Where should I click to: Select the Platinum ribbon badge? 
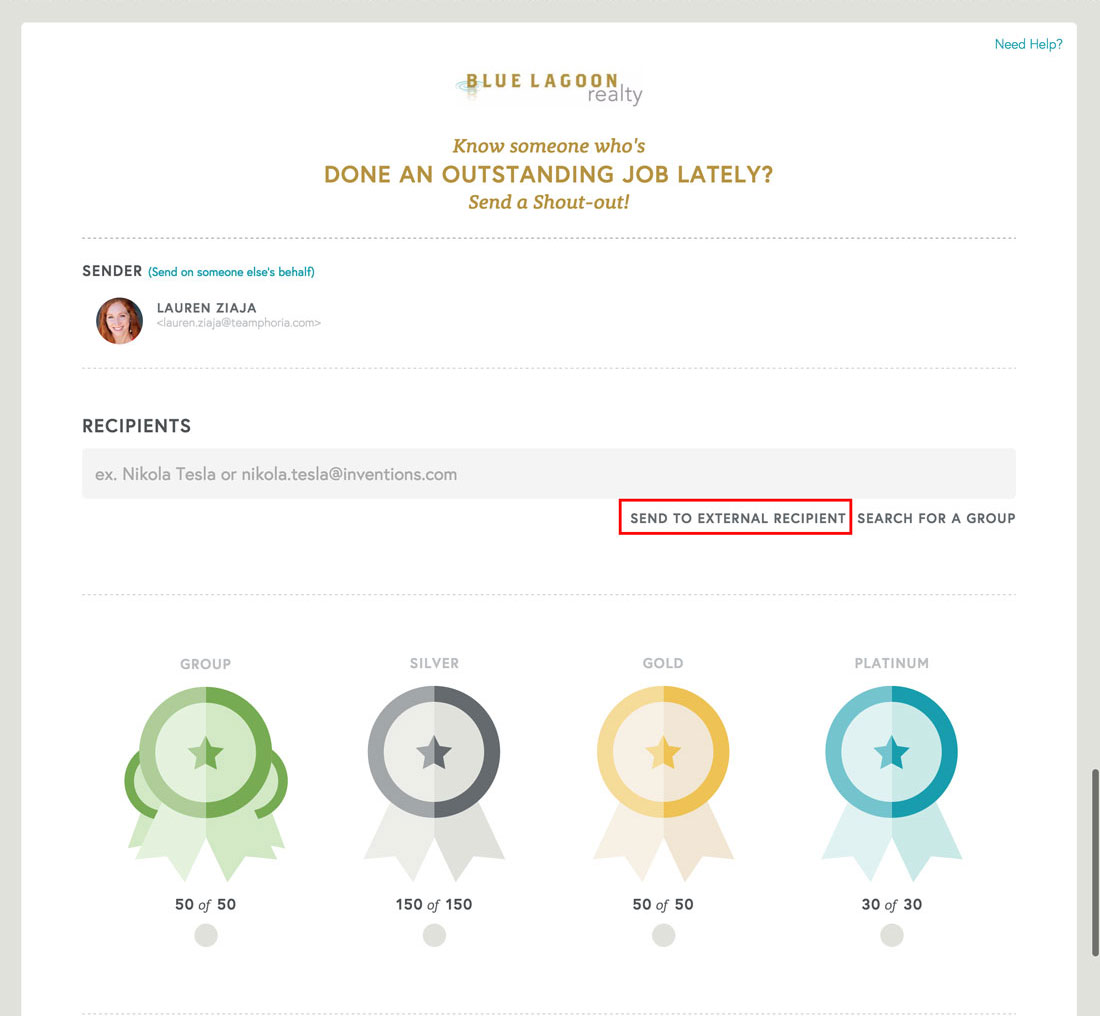tap(891, 768)
